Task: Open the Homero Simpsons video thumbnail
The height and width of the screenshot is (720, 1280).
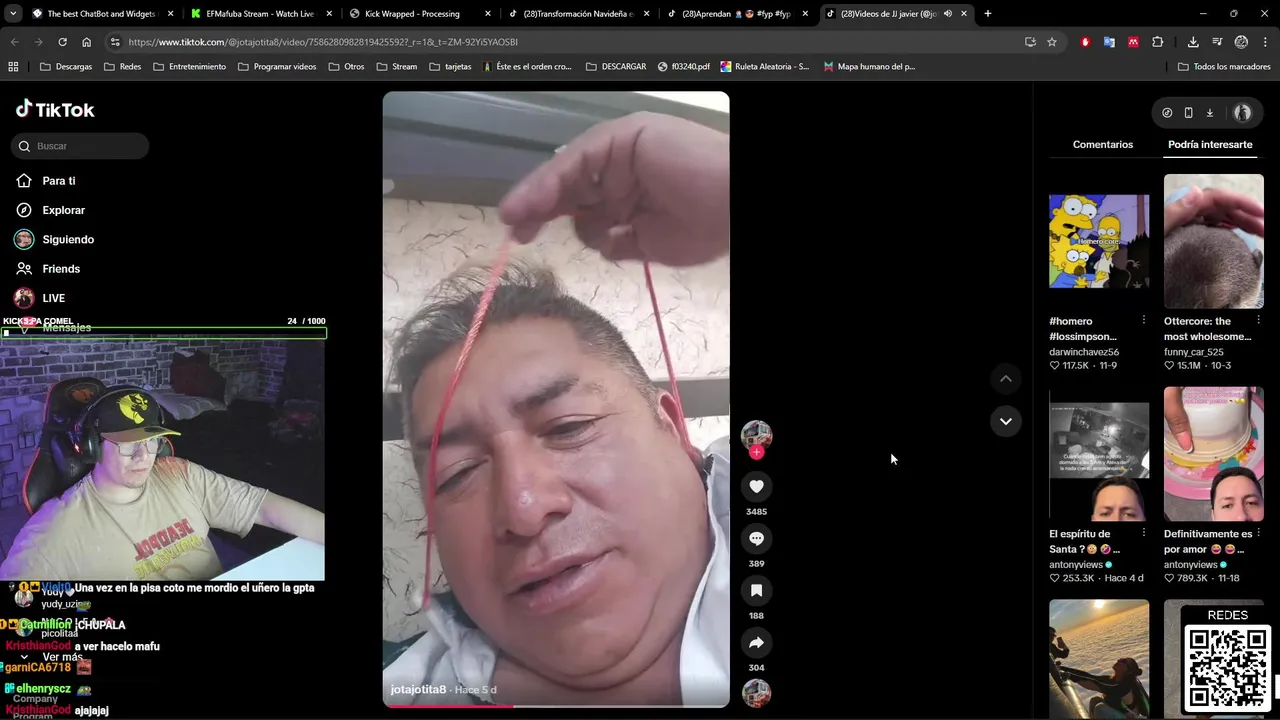Action: [1099, 241]
